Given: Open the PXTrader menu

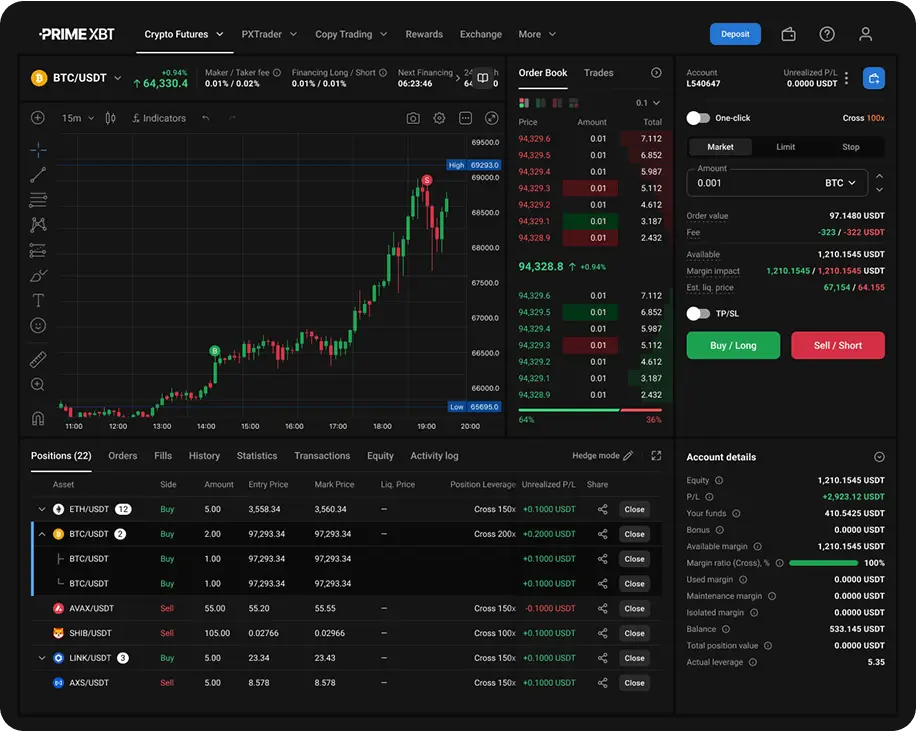Looking at the screenshot, I should pyautogui.click(x=269, y=34).
